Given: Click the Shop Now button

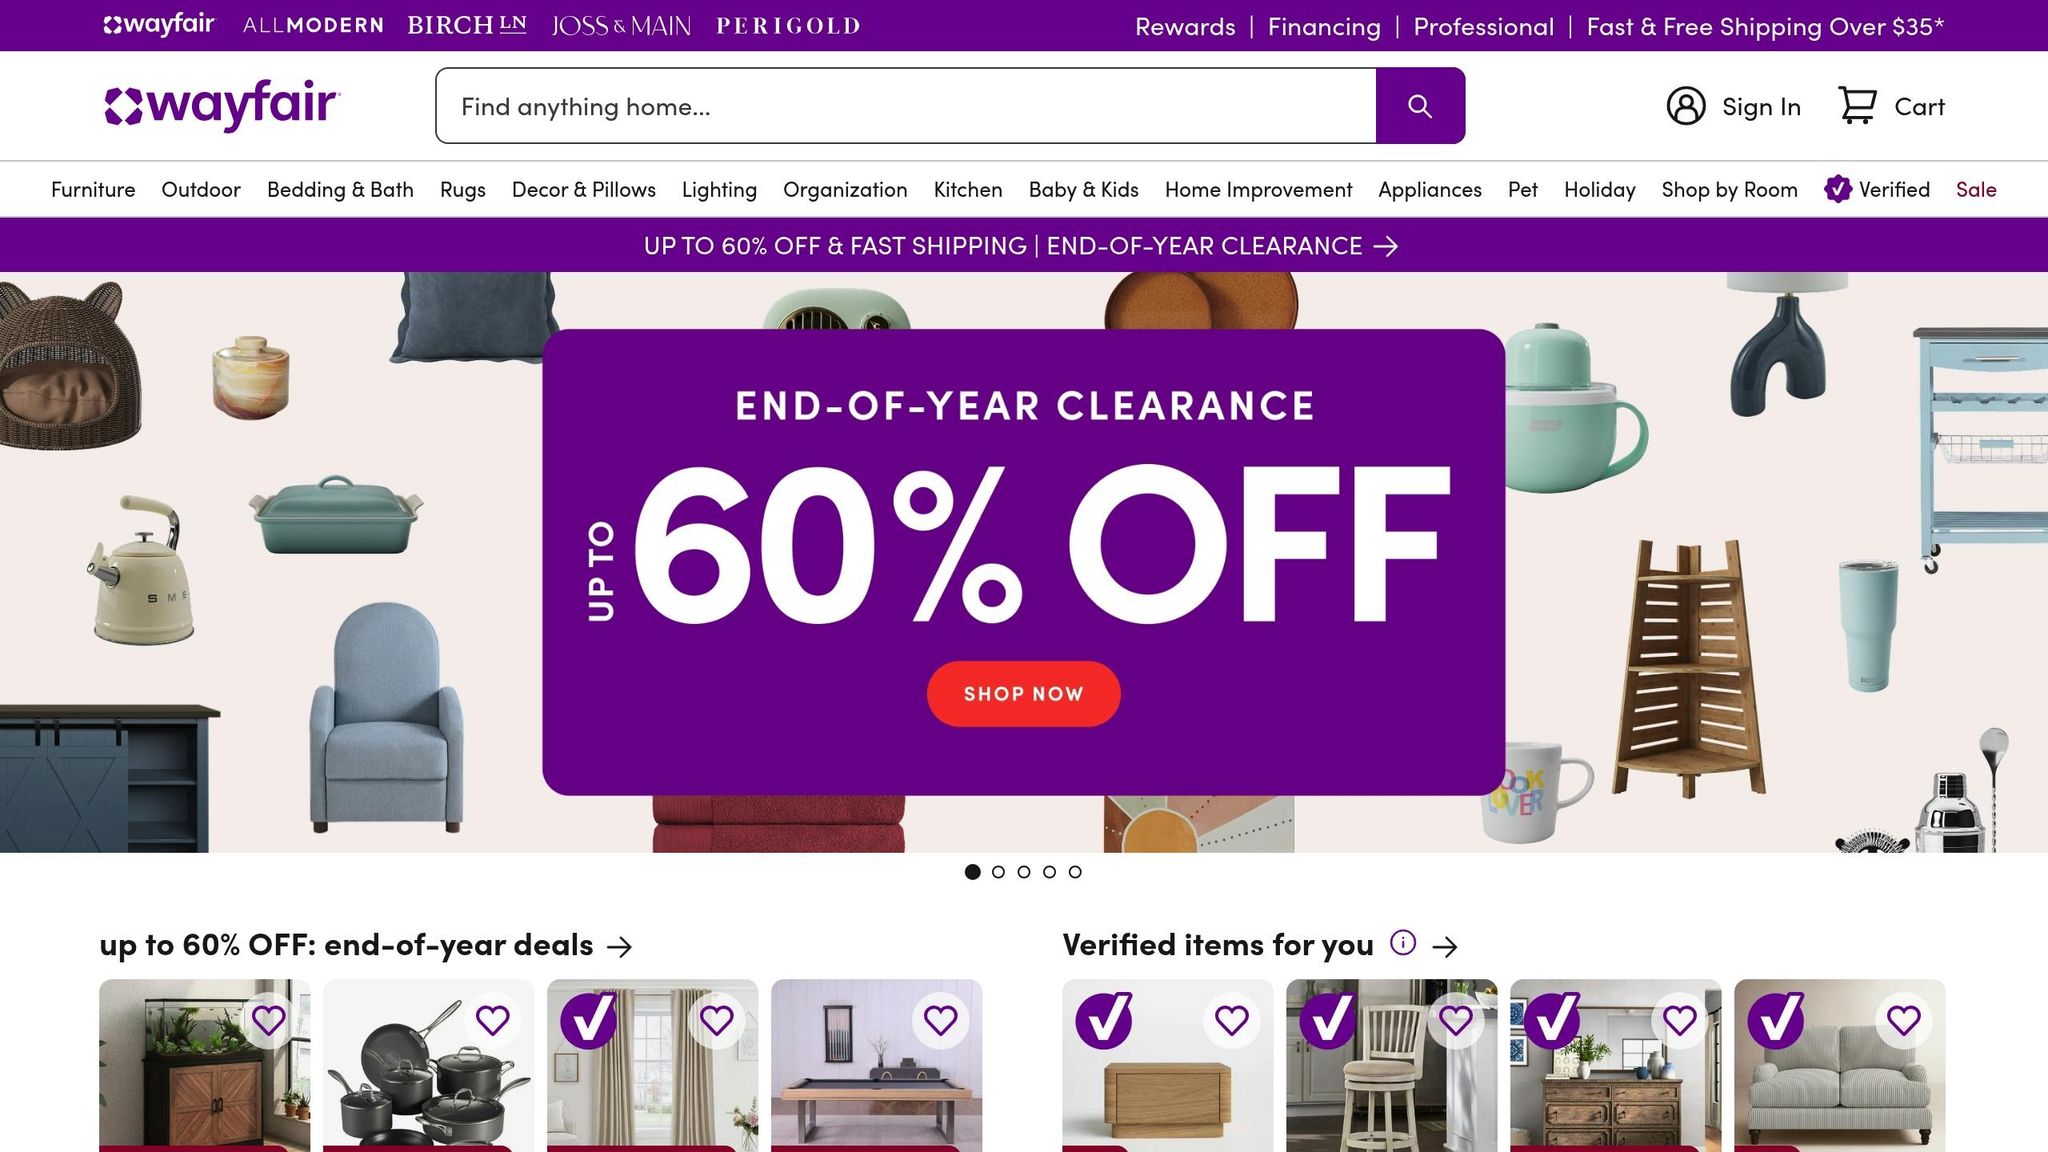Looking at the screenshot, I should coord(1023,693).
